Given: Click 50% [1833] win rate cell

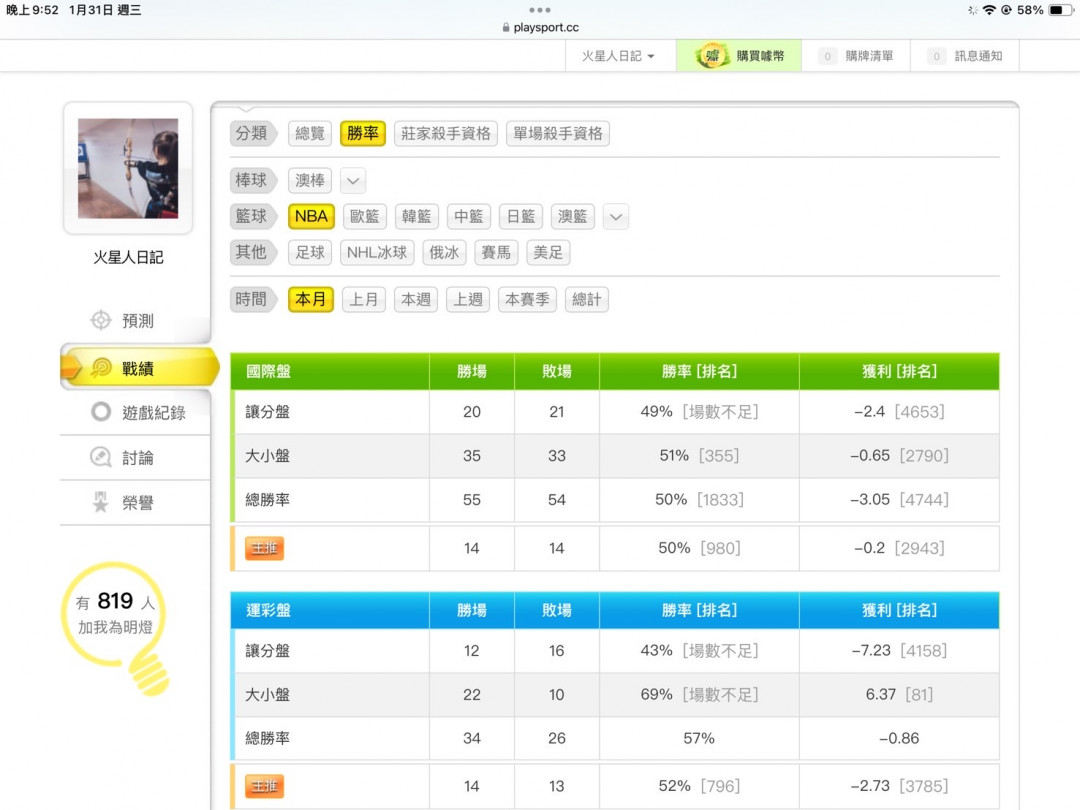Looking at the screenshot, I should [x=699, y=499].
